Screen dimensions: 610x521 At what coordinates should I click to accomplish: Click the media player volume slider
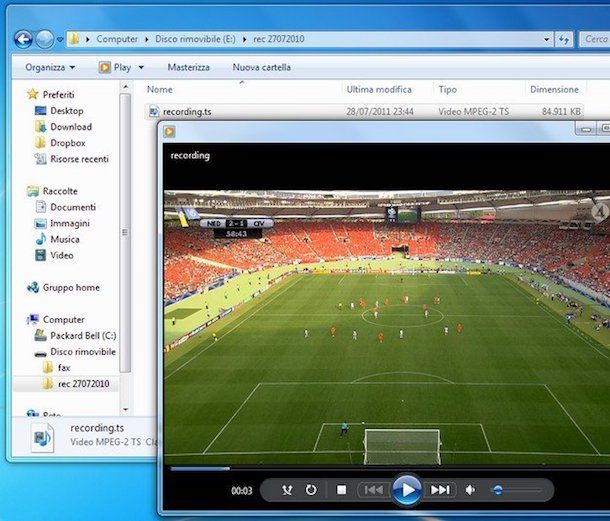[517, 490]
